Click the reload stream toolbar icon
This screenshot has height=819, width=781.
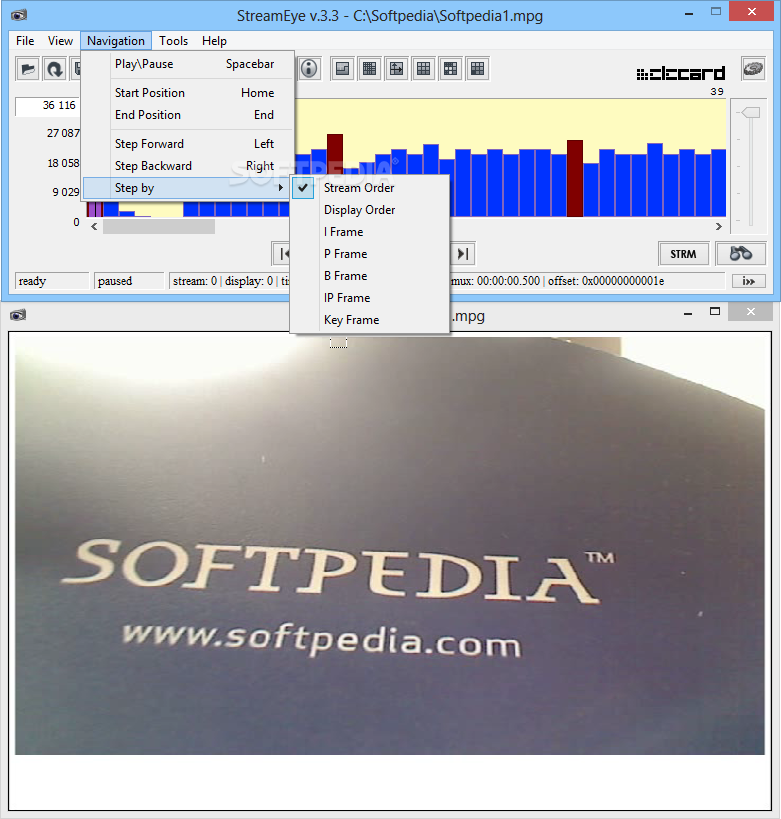(x=55, y=69)
